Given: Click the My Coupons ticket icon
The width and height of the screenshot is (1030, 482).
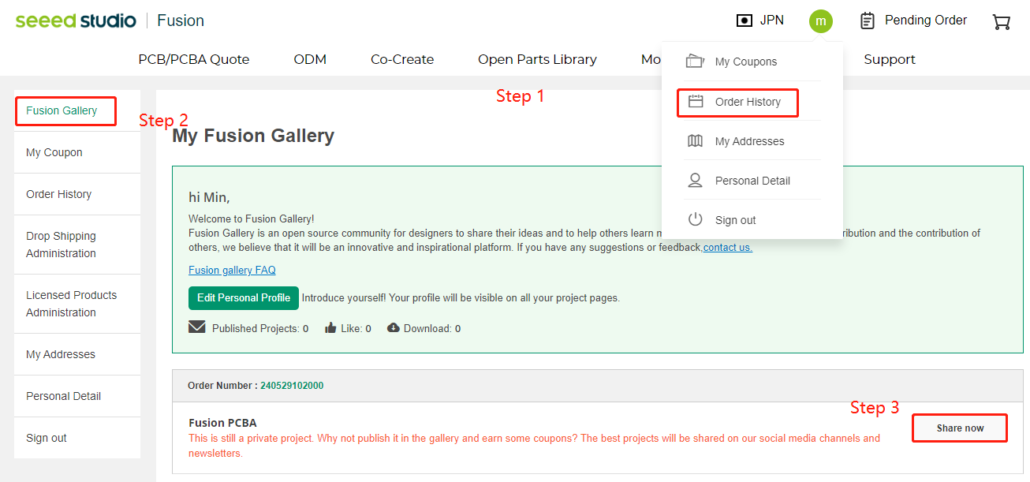Looking at the screenshot, I should click(695, 62).
